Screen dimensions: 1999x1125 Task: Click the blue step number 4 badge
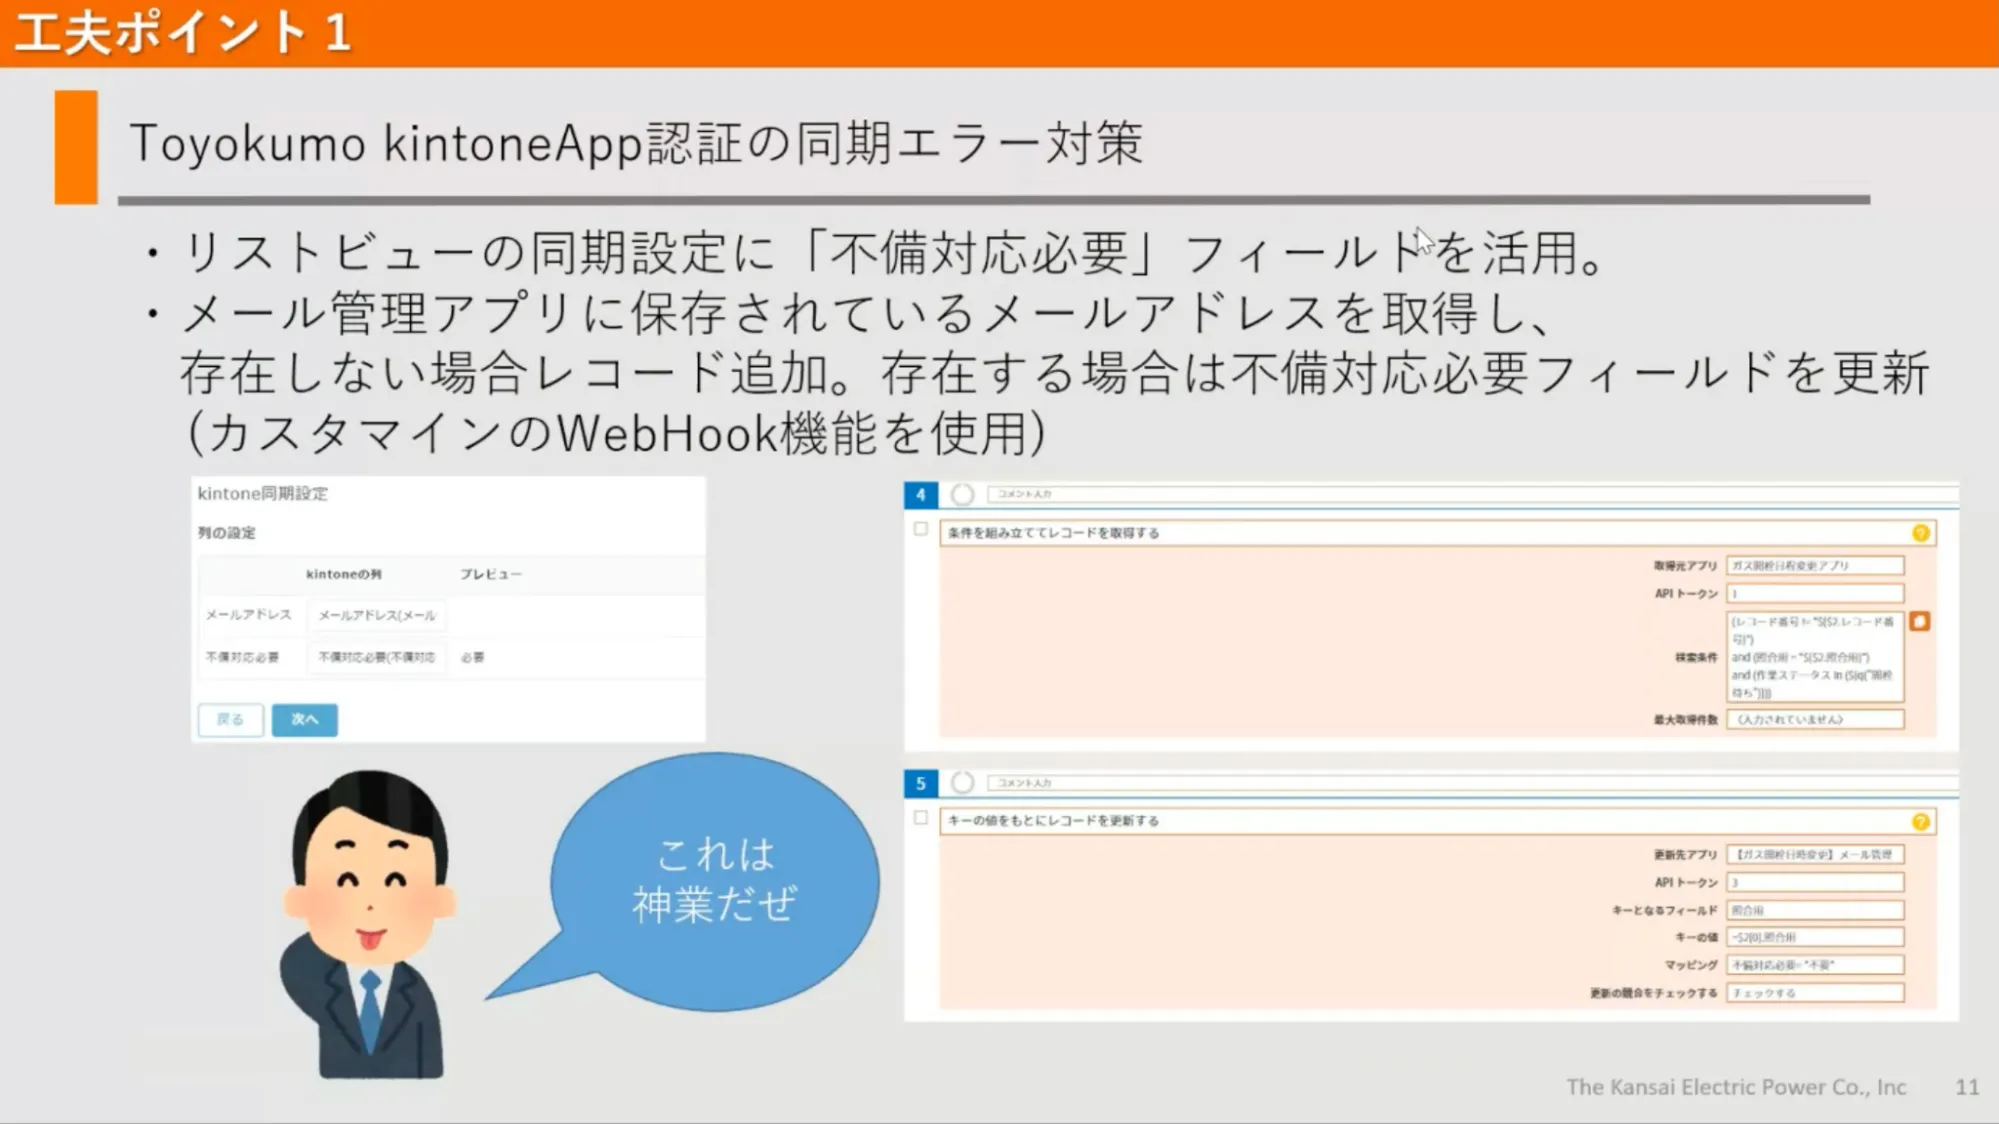coord(920,494)
